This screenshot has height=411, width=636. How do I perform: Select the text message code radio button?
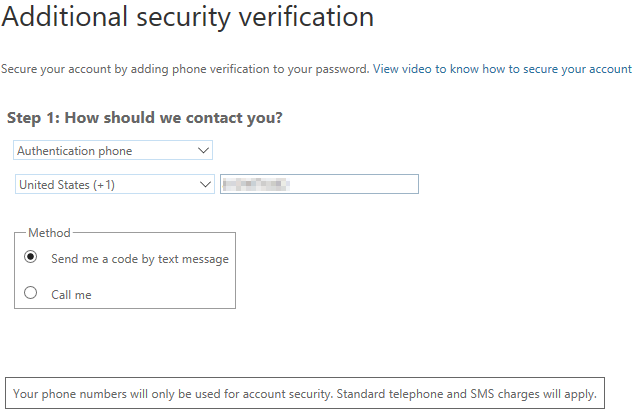point(31,258)
